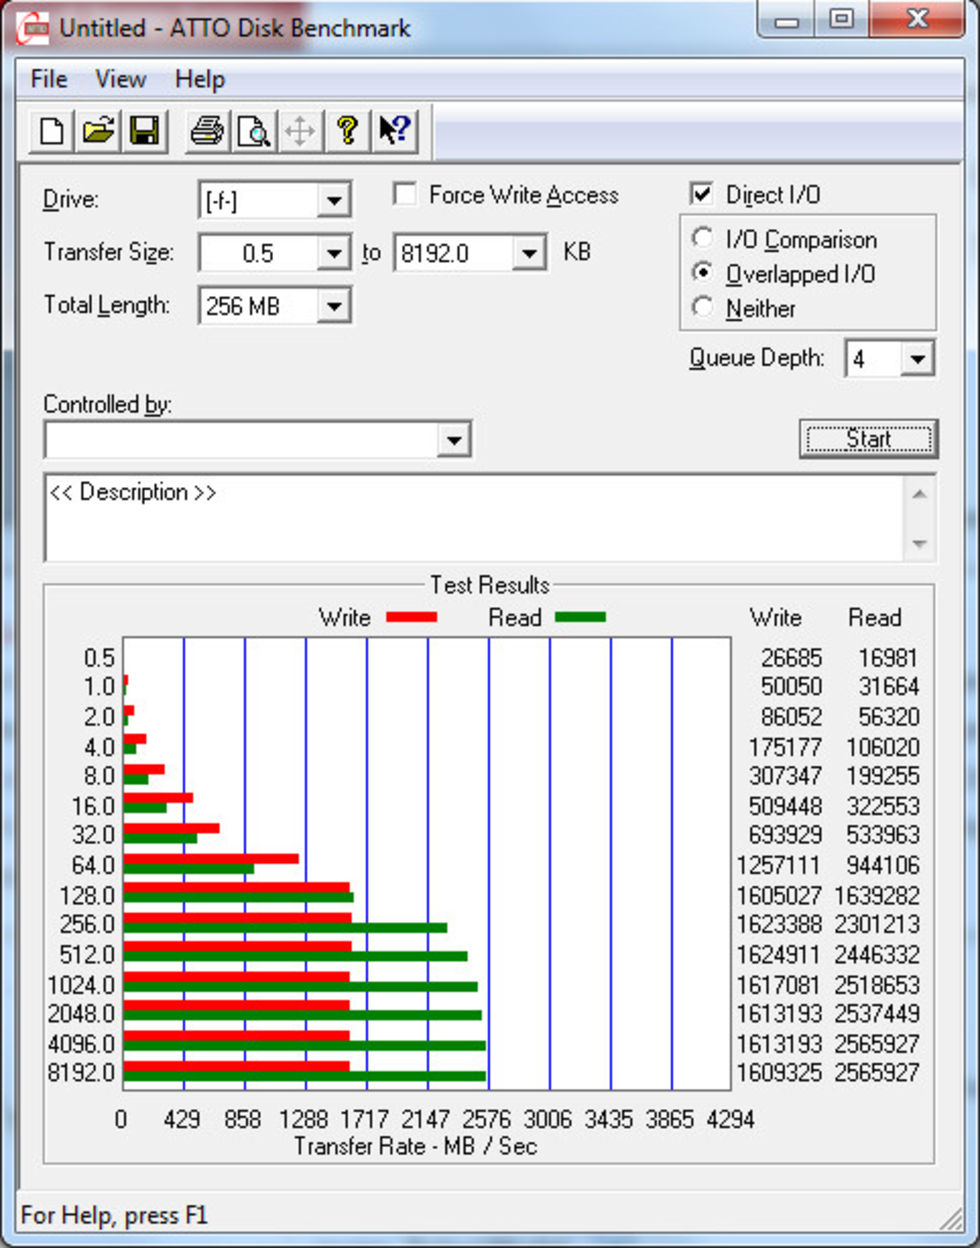Expand the Queue Depth dropdown
Viewport: 980px width, 1248px height.
click(x=917, y=359)
